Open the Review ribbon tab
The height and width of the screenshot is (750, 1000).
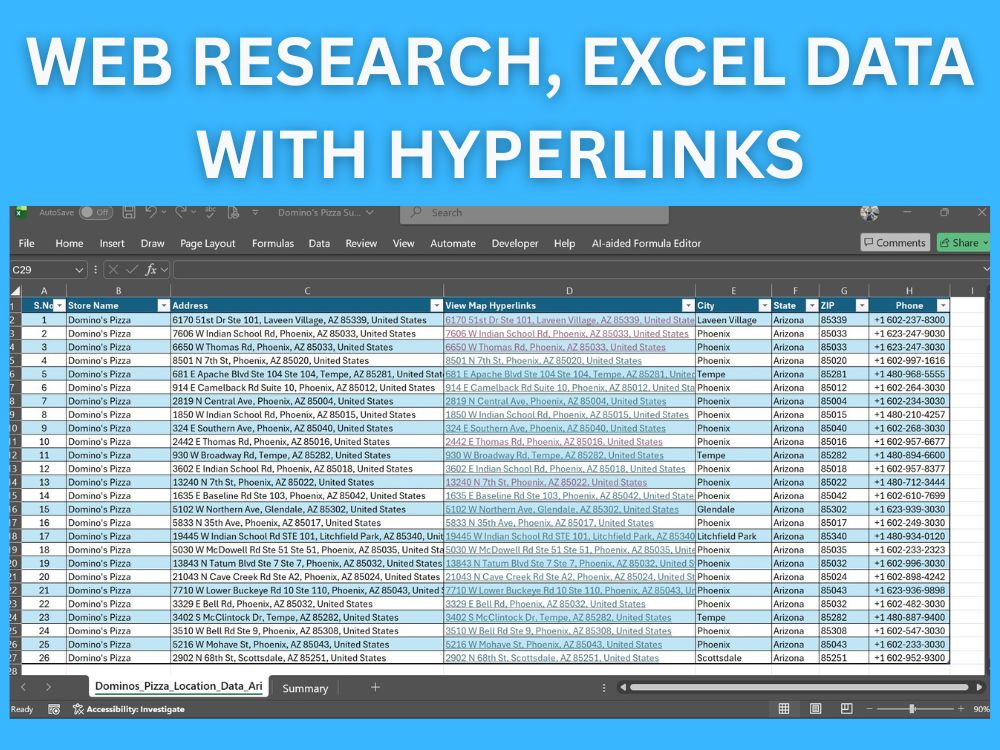361,243
